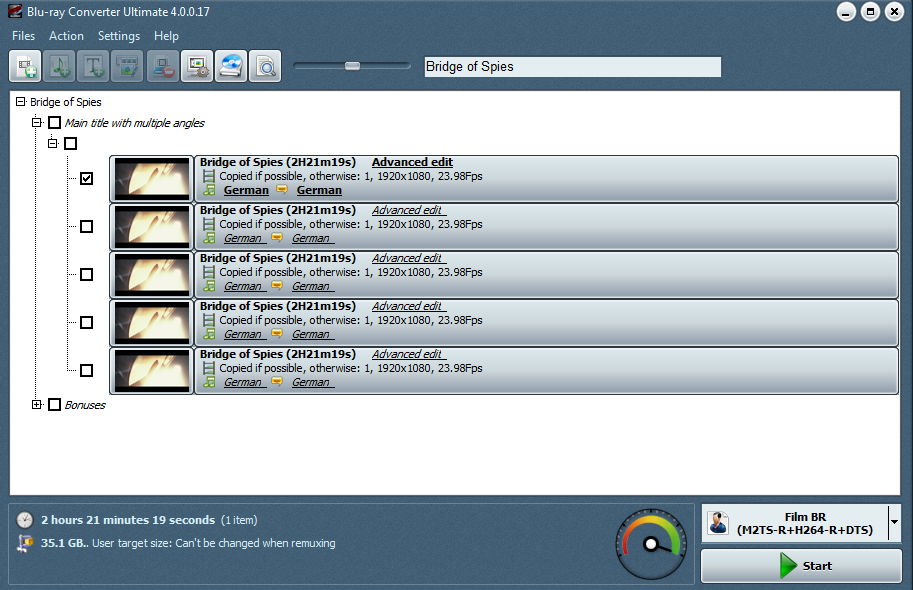Screen dimensions: 913x590
Task: Click the audio German link in the third title
Action: [x=244, y=287]
